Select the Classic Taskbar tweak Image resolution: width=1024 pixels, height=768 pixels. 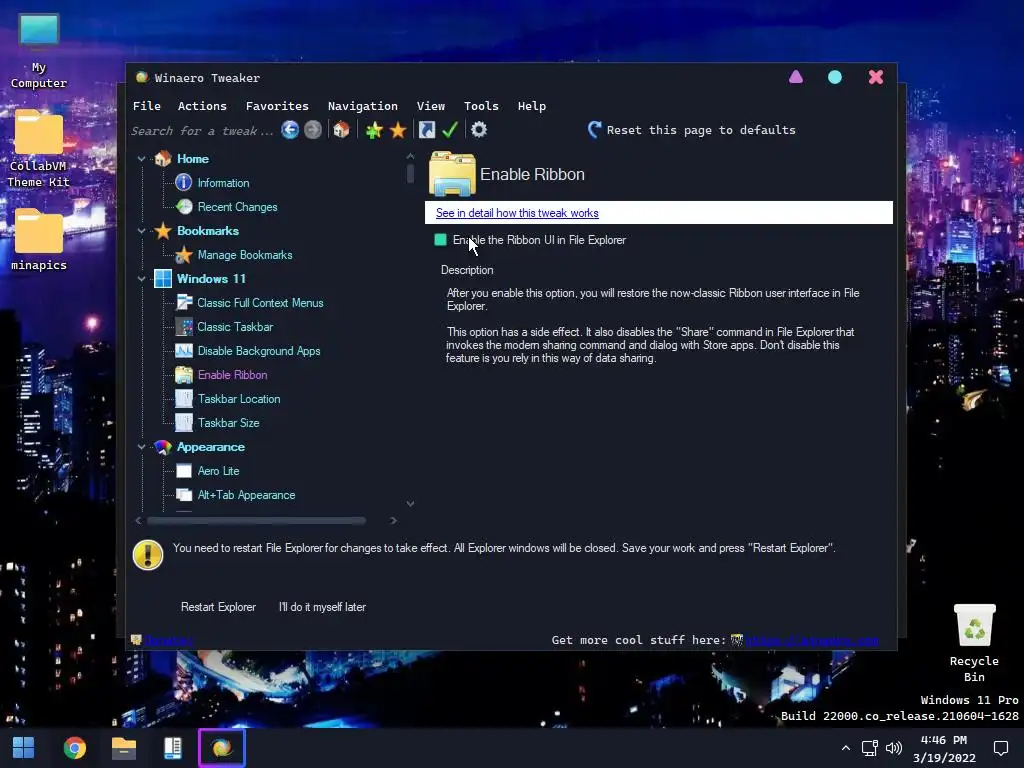pos(235,327)
